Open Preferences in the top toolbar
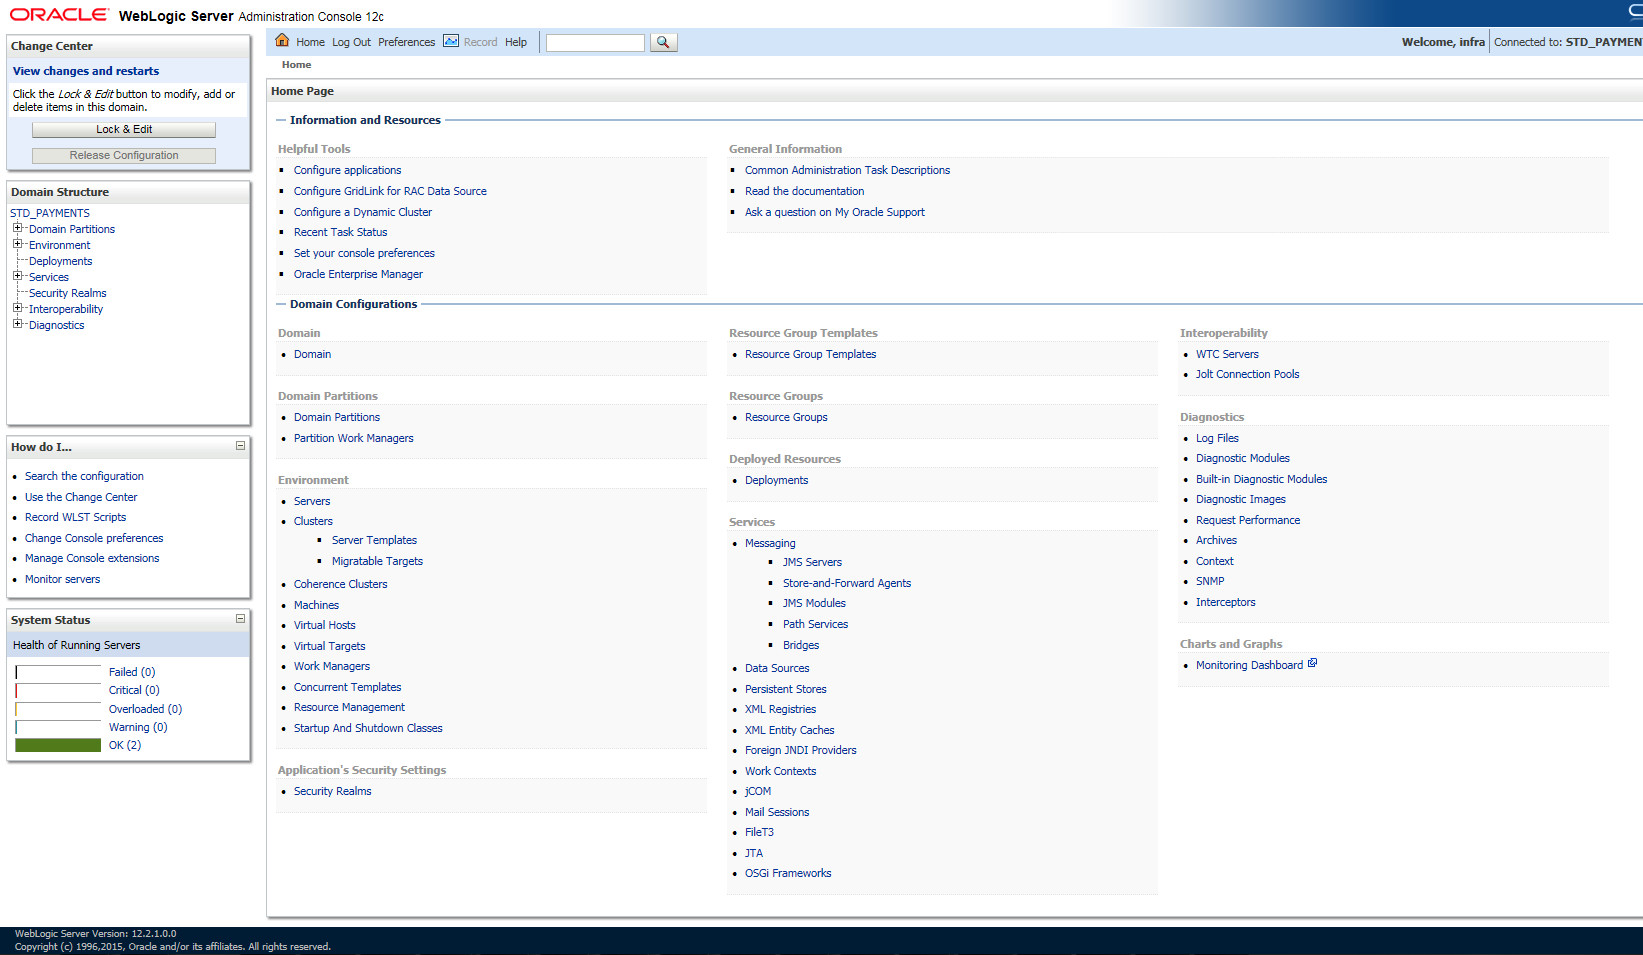Viewport: 1643px width, 955px height. pos(406,42)
